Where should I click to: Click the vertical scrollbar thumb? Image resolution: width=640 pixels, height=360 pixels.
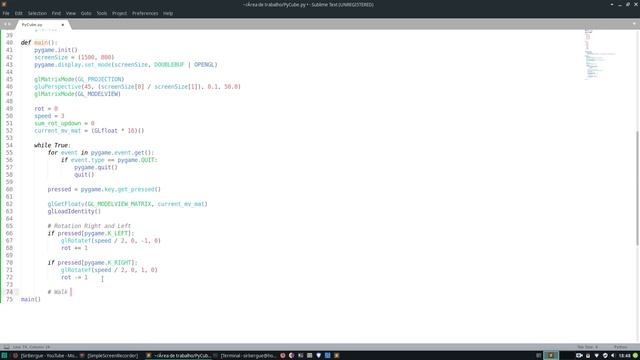point(637,188)
